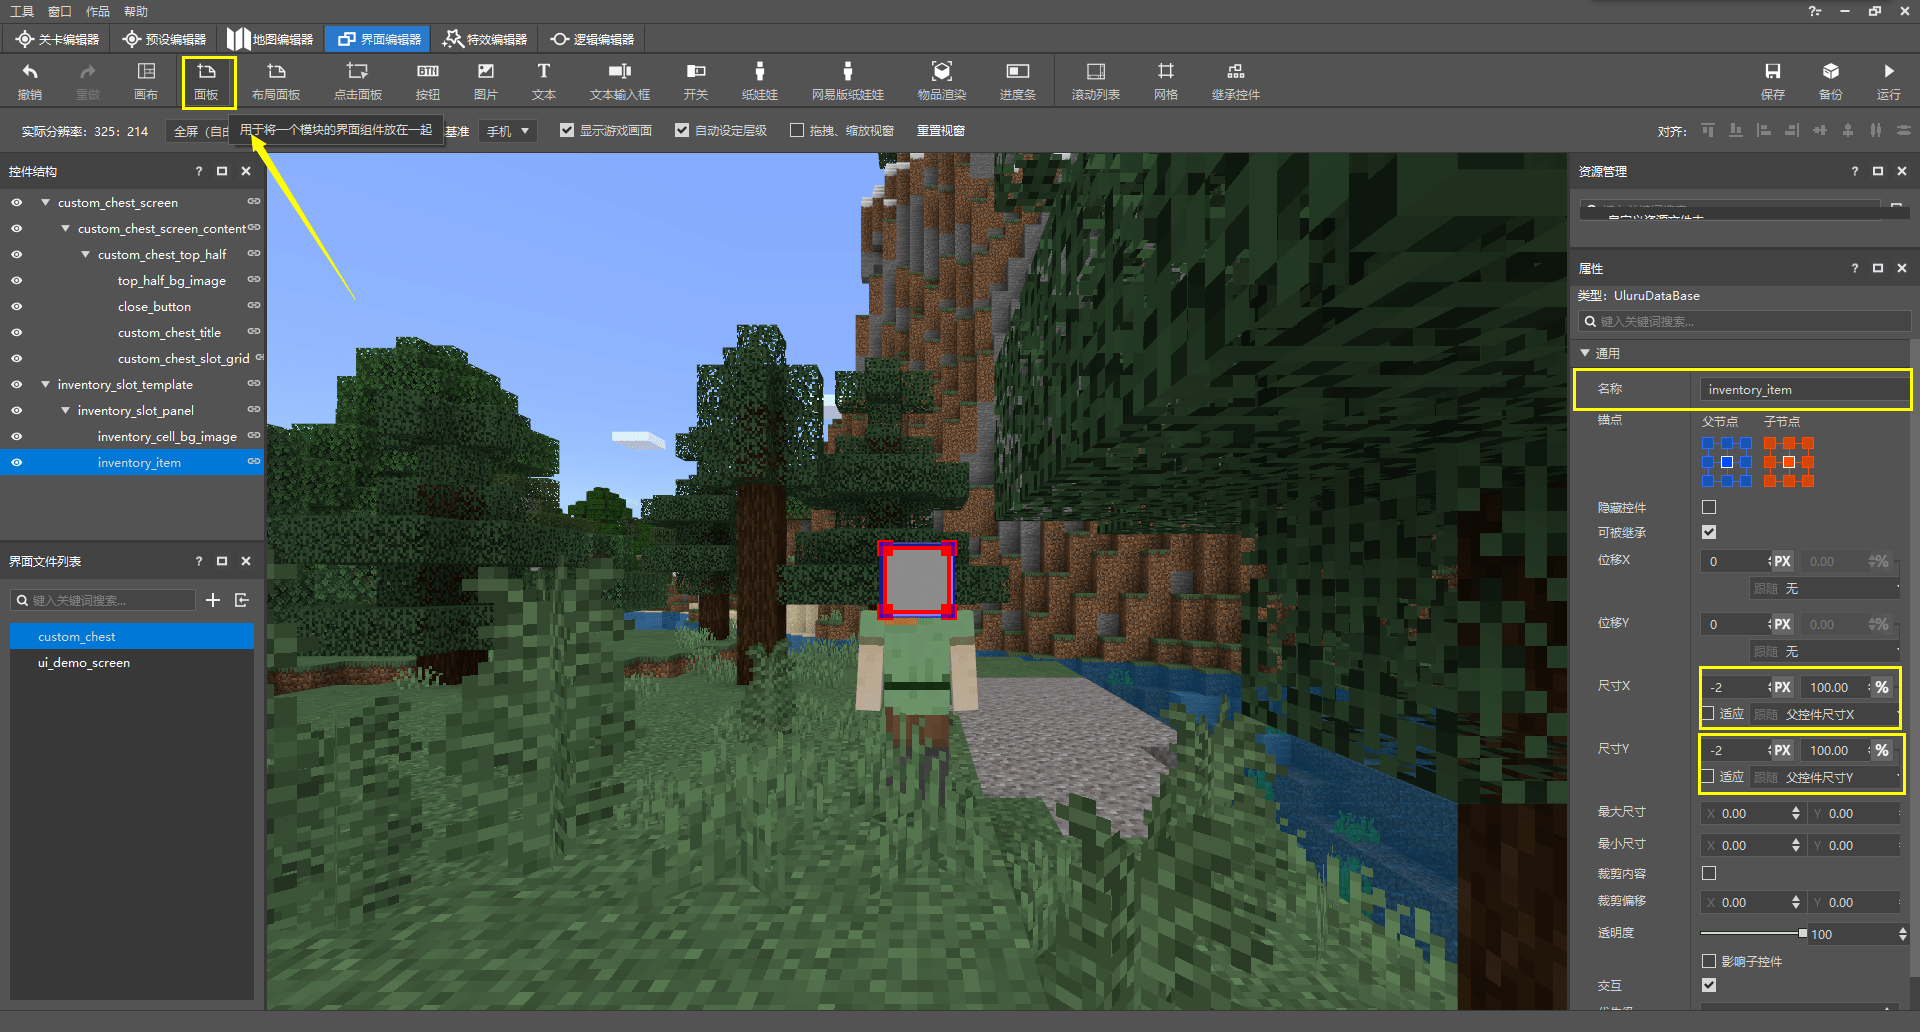Add a new UI file with plus icon
The image size is (1920, 1032).
point(213,600)
